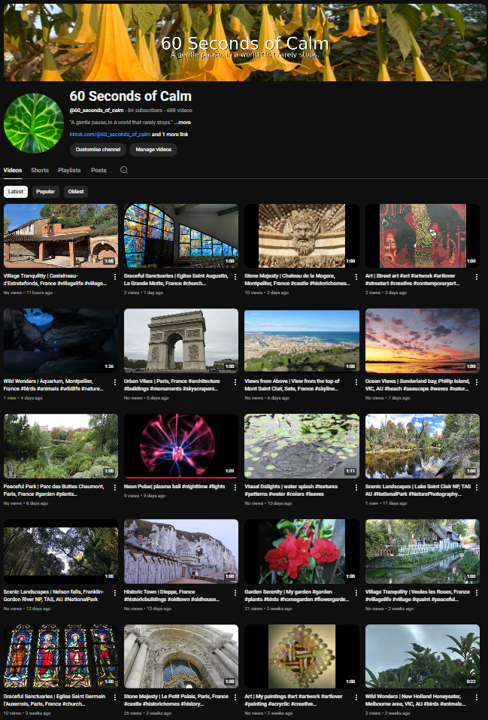Open the Village Tranquility Castelnau-d'Estretefonds title
Screen dimensions: 488x720
click(x=55, y=280)
